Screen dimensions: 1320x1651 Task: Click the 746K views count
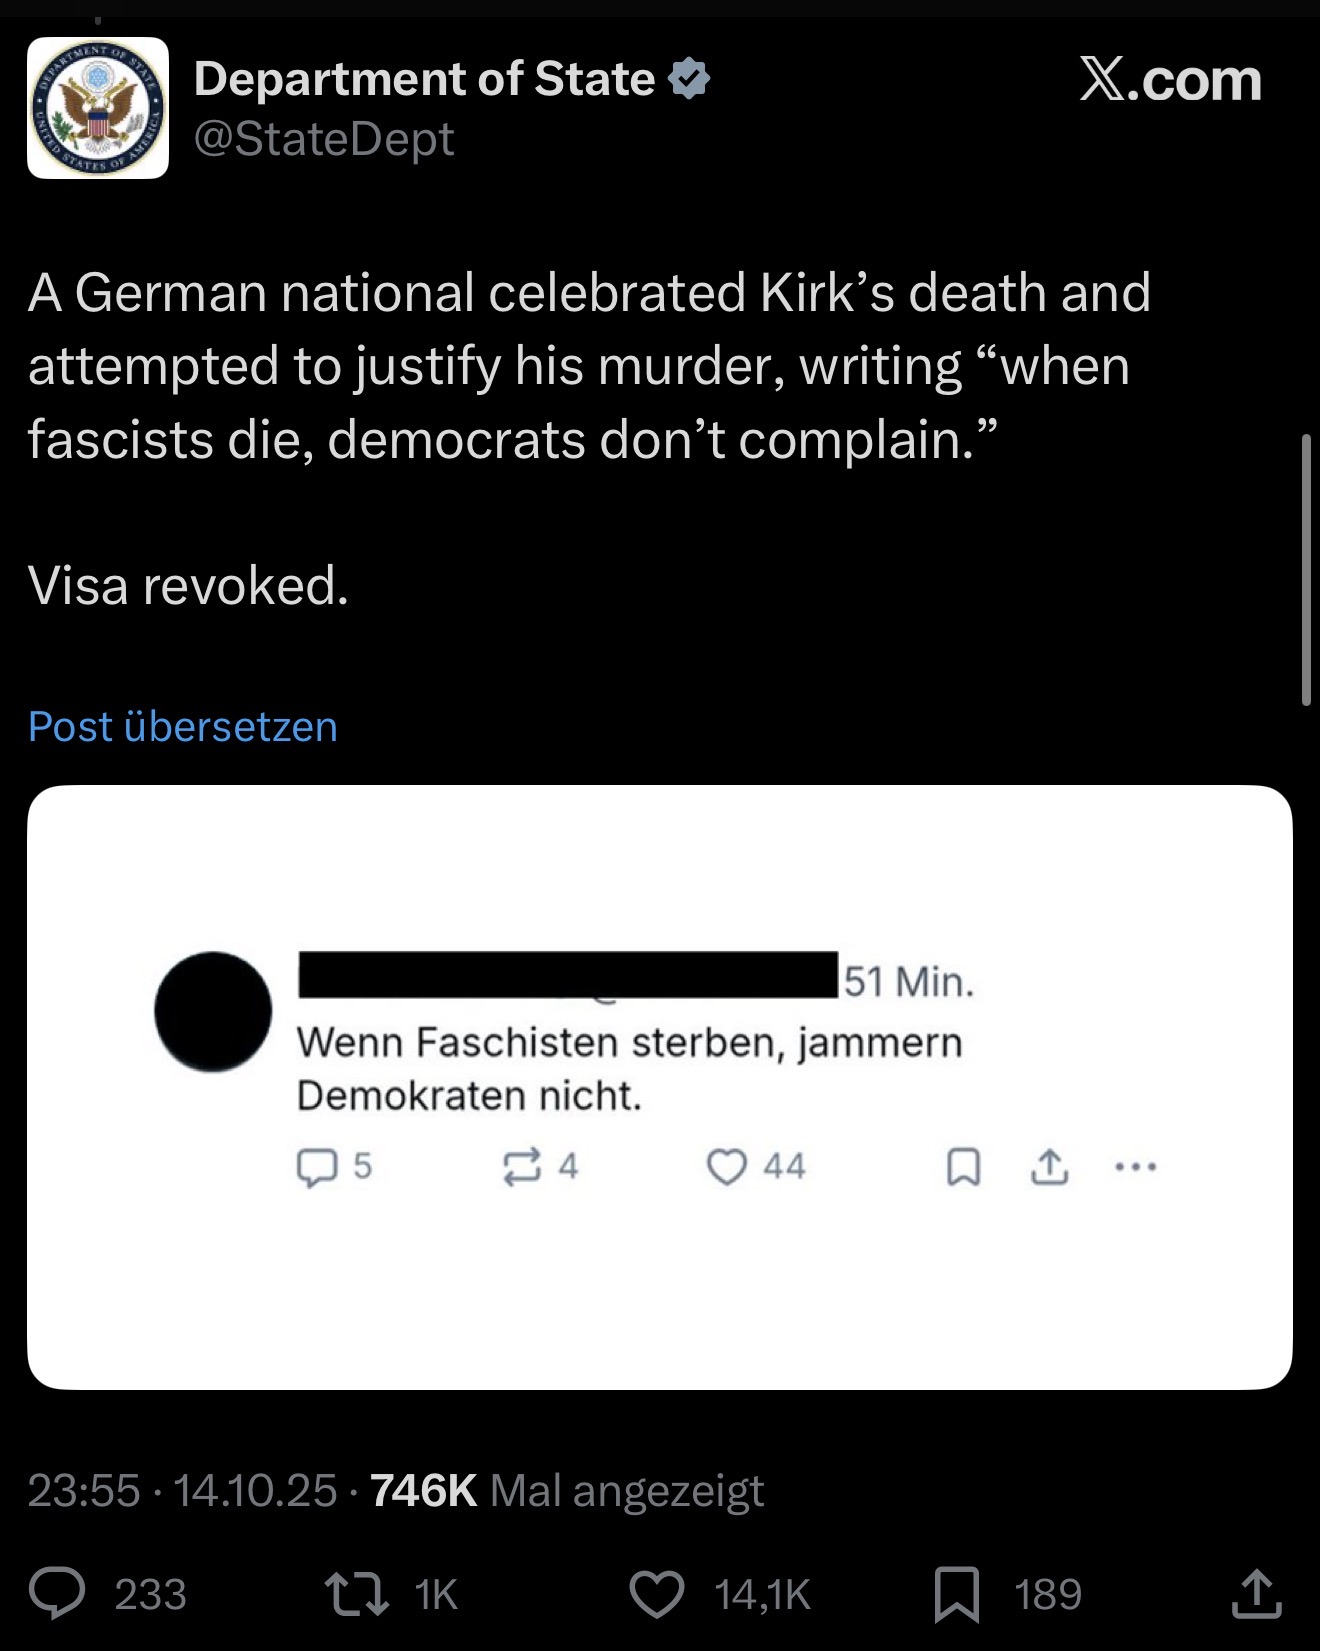coord(424,1491)
